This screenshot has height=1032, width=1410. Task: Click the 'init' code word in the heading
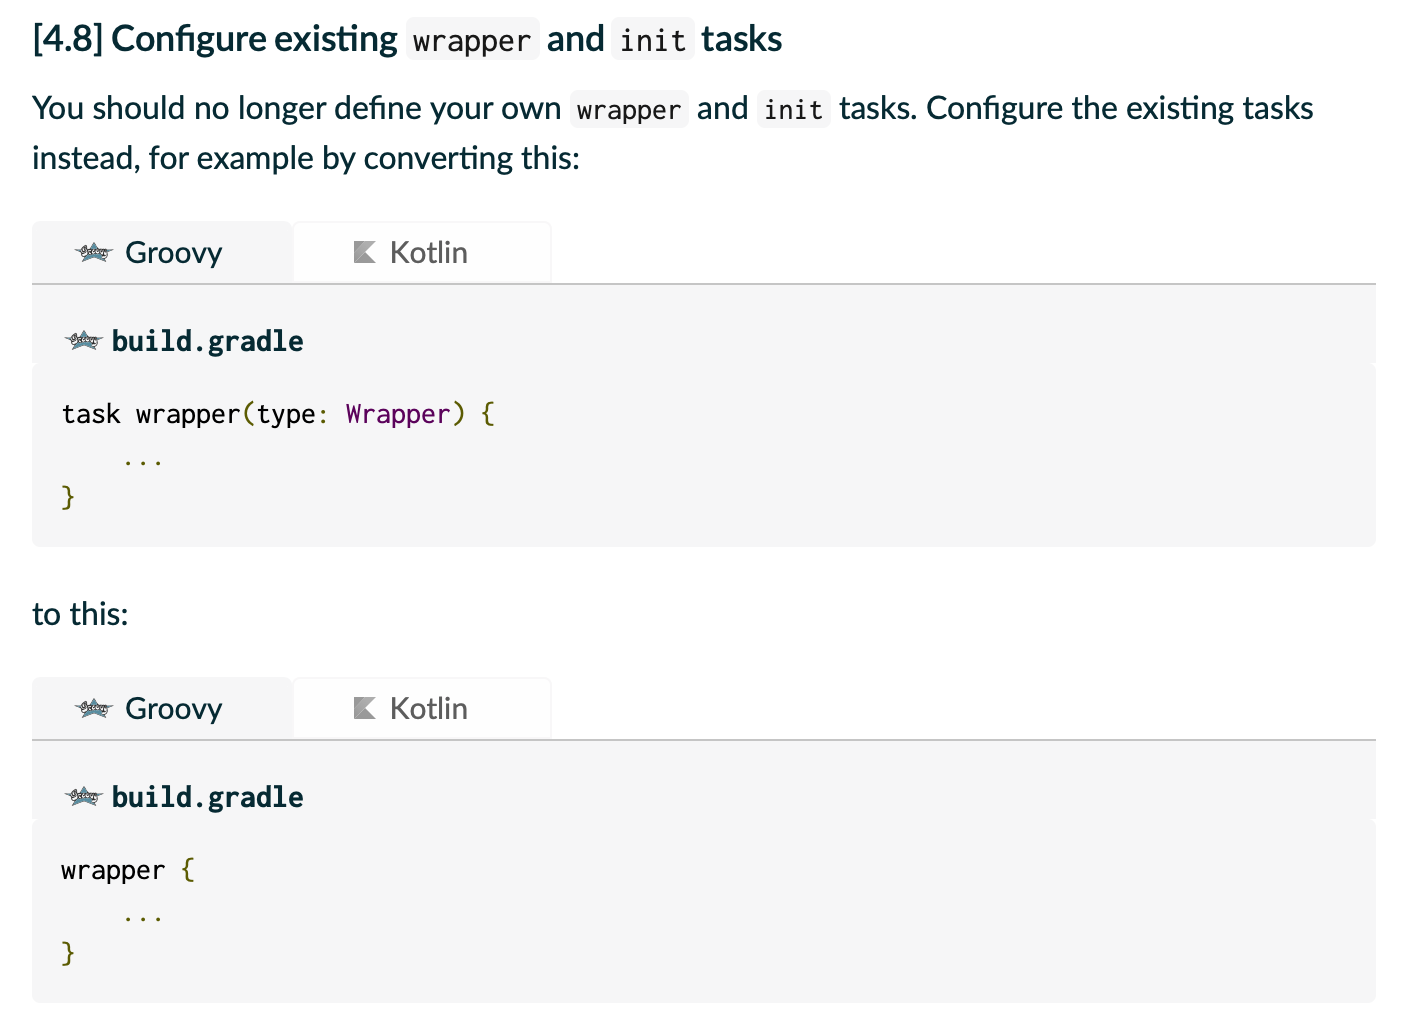[x=653, y=40]
